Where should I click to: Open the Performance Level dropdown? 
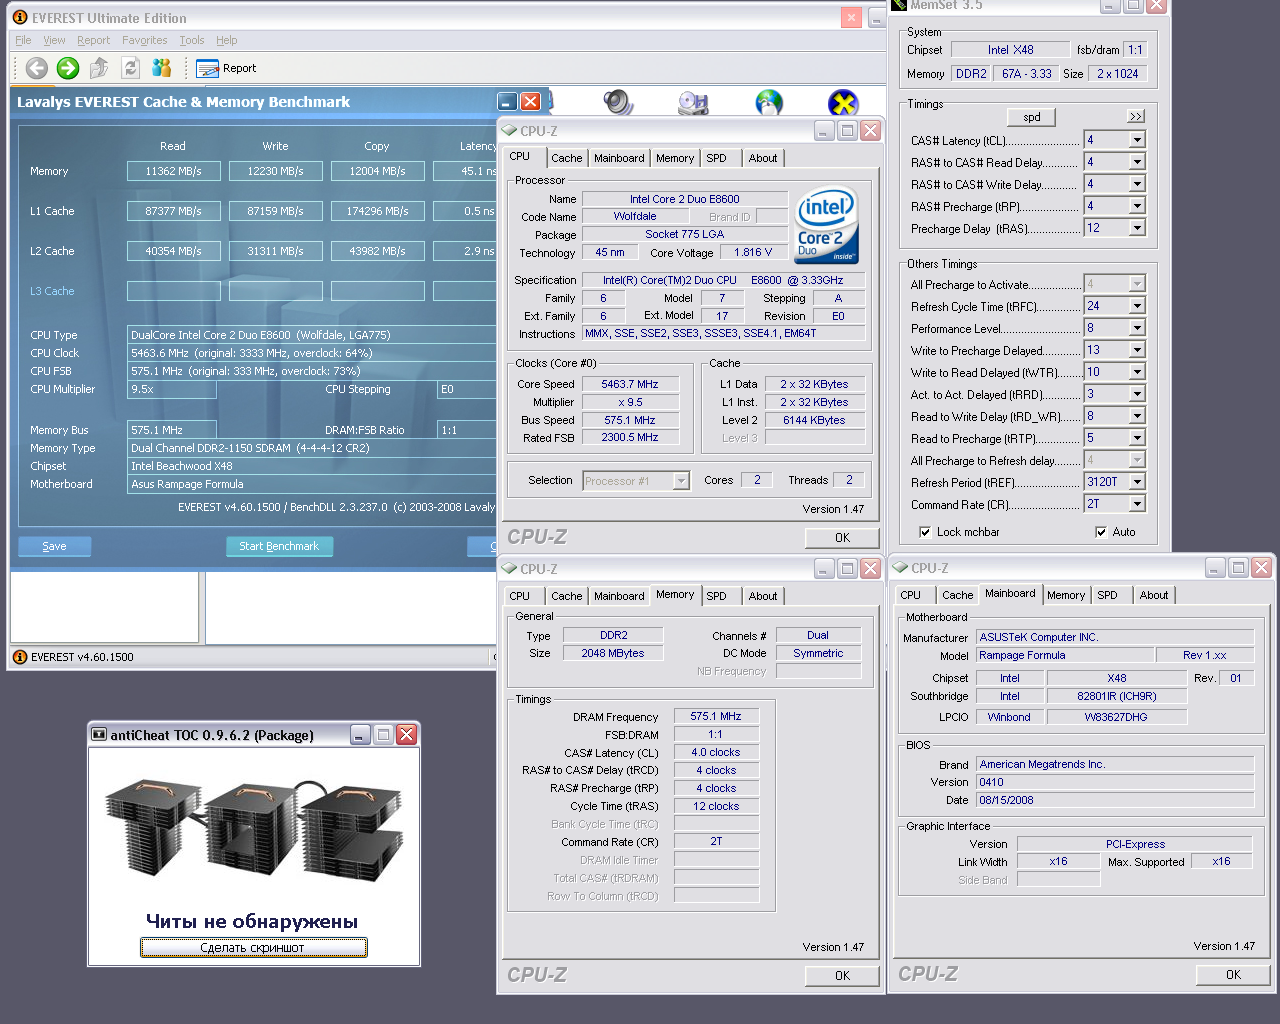(x=1137, y=328)
